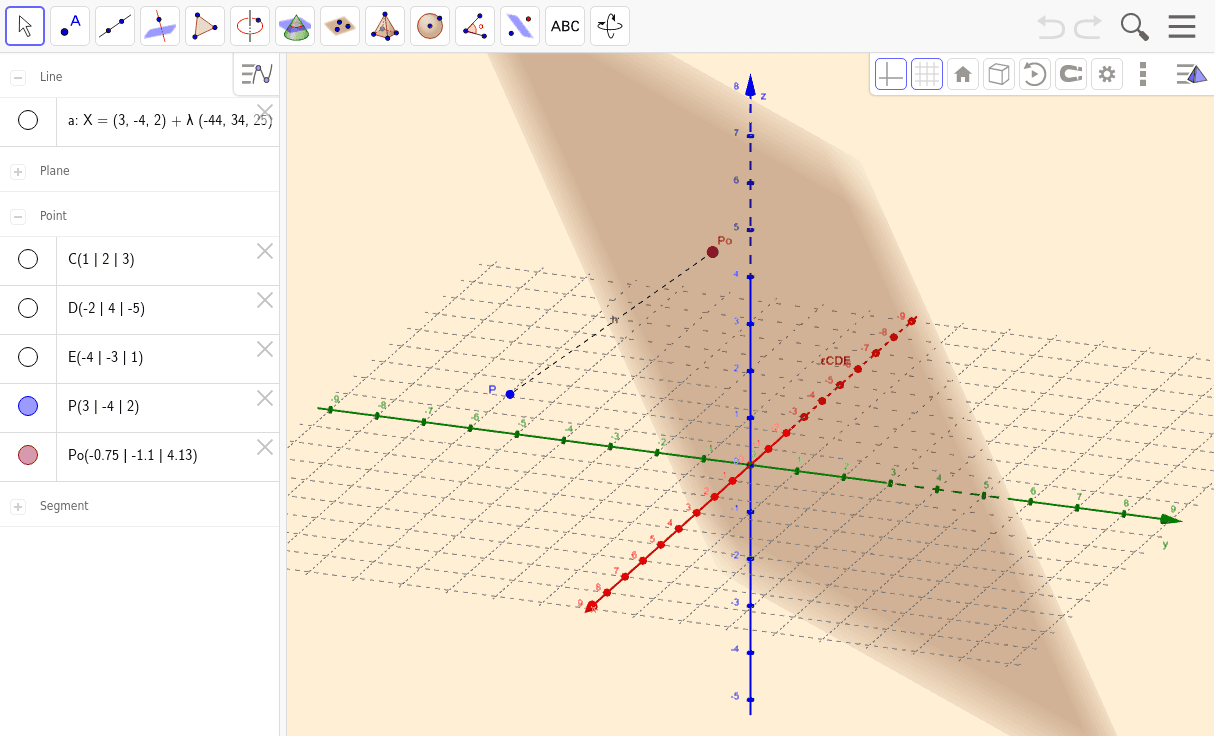Open the search magnifier
Viewport: 1216px width, 738px height.
[1134, 26]
